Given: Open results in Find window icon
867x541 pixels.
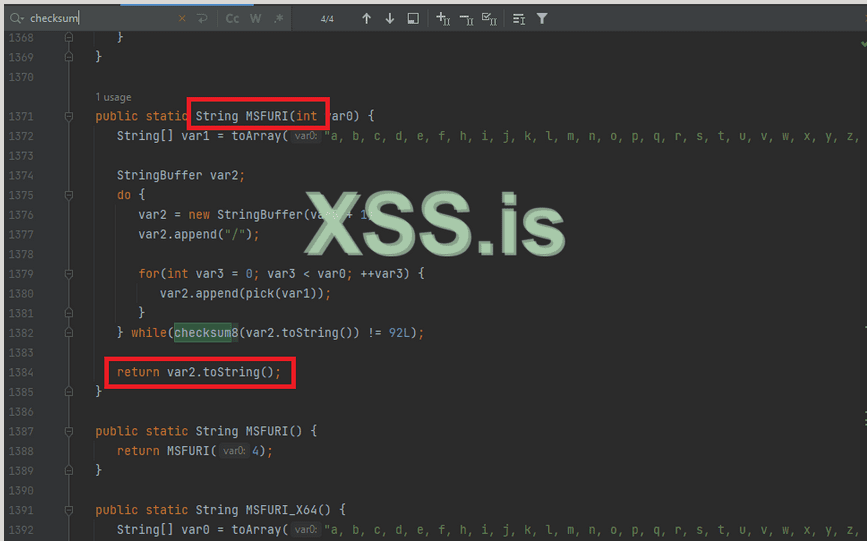Looking at the screenshot, I should (x=413, y=18).
